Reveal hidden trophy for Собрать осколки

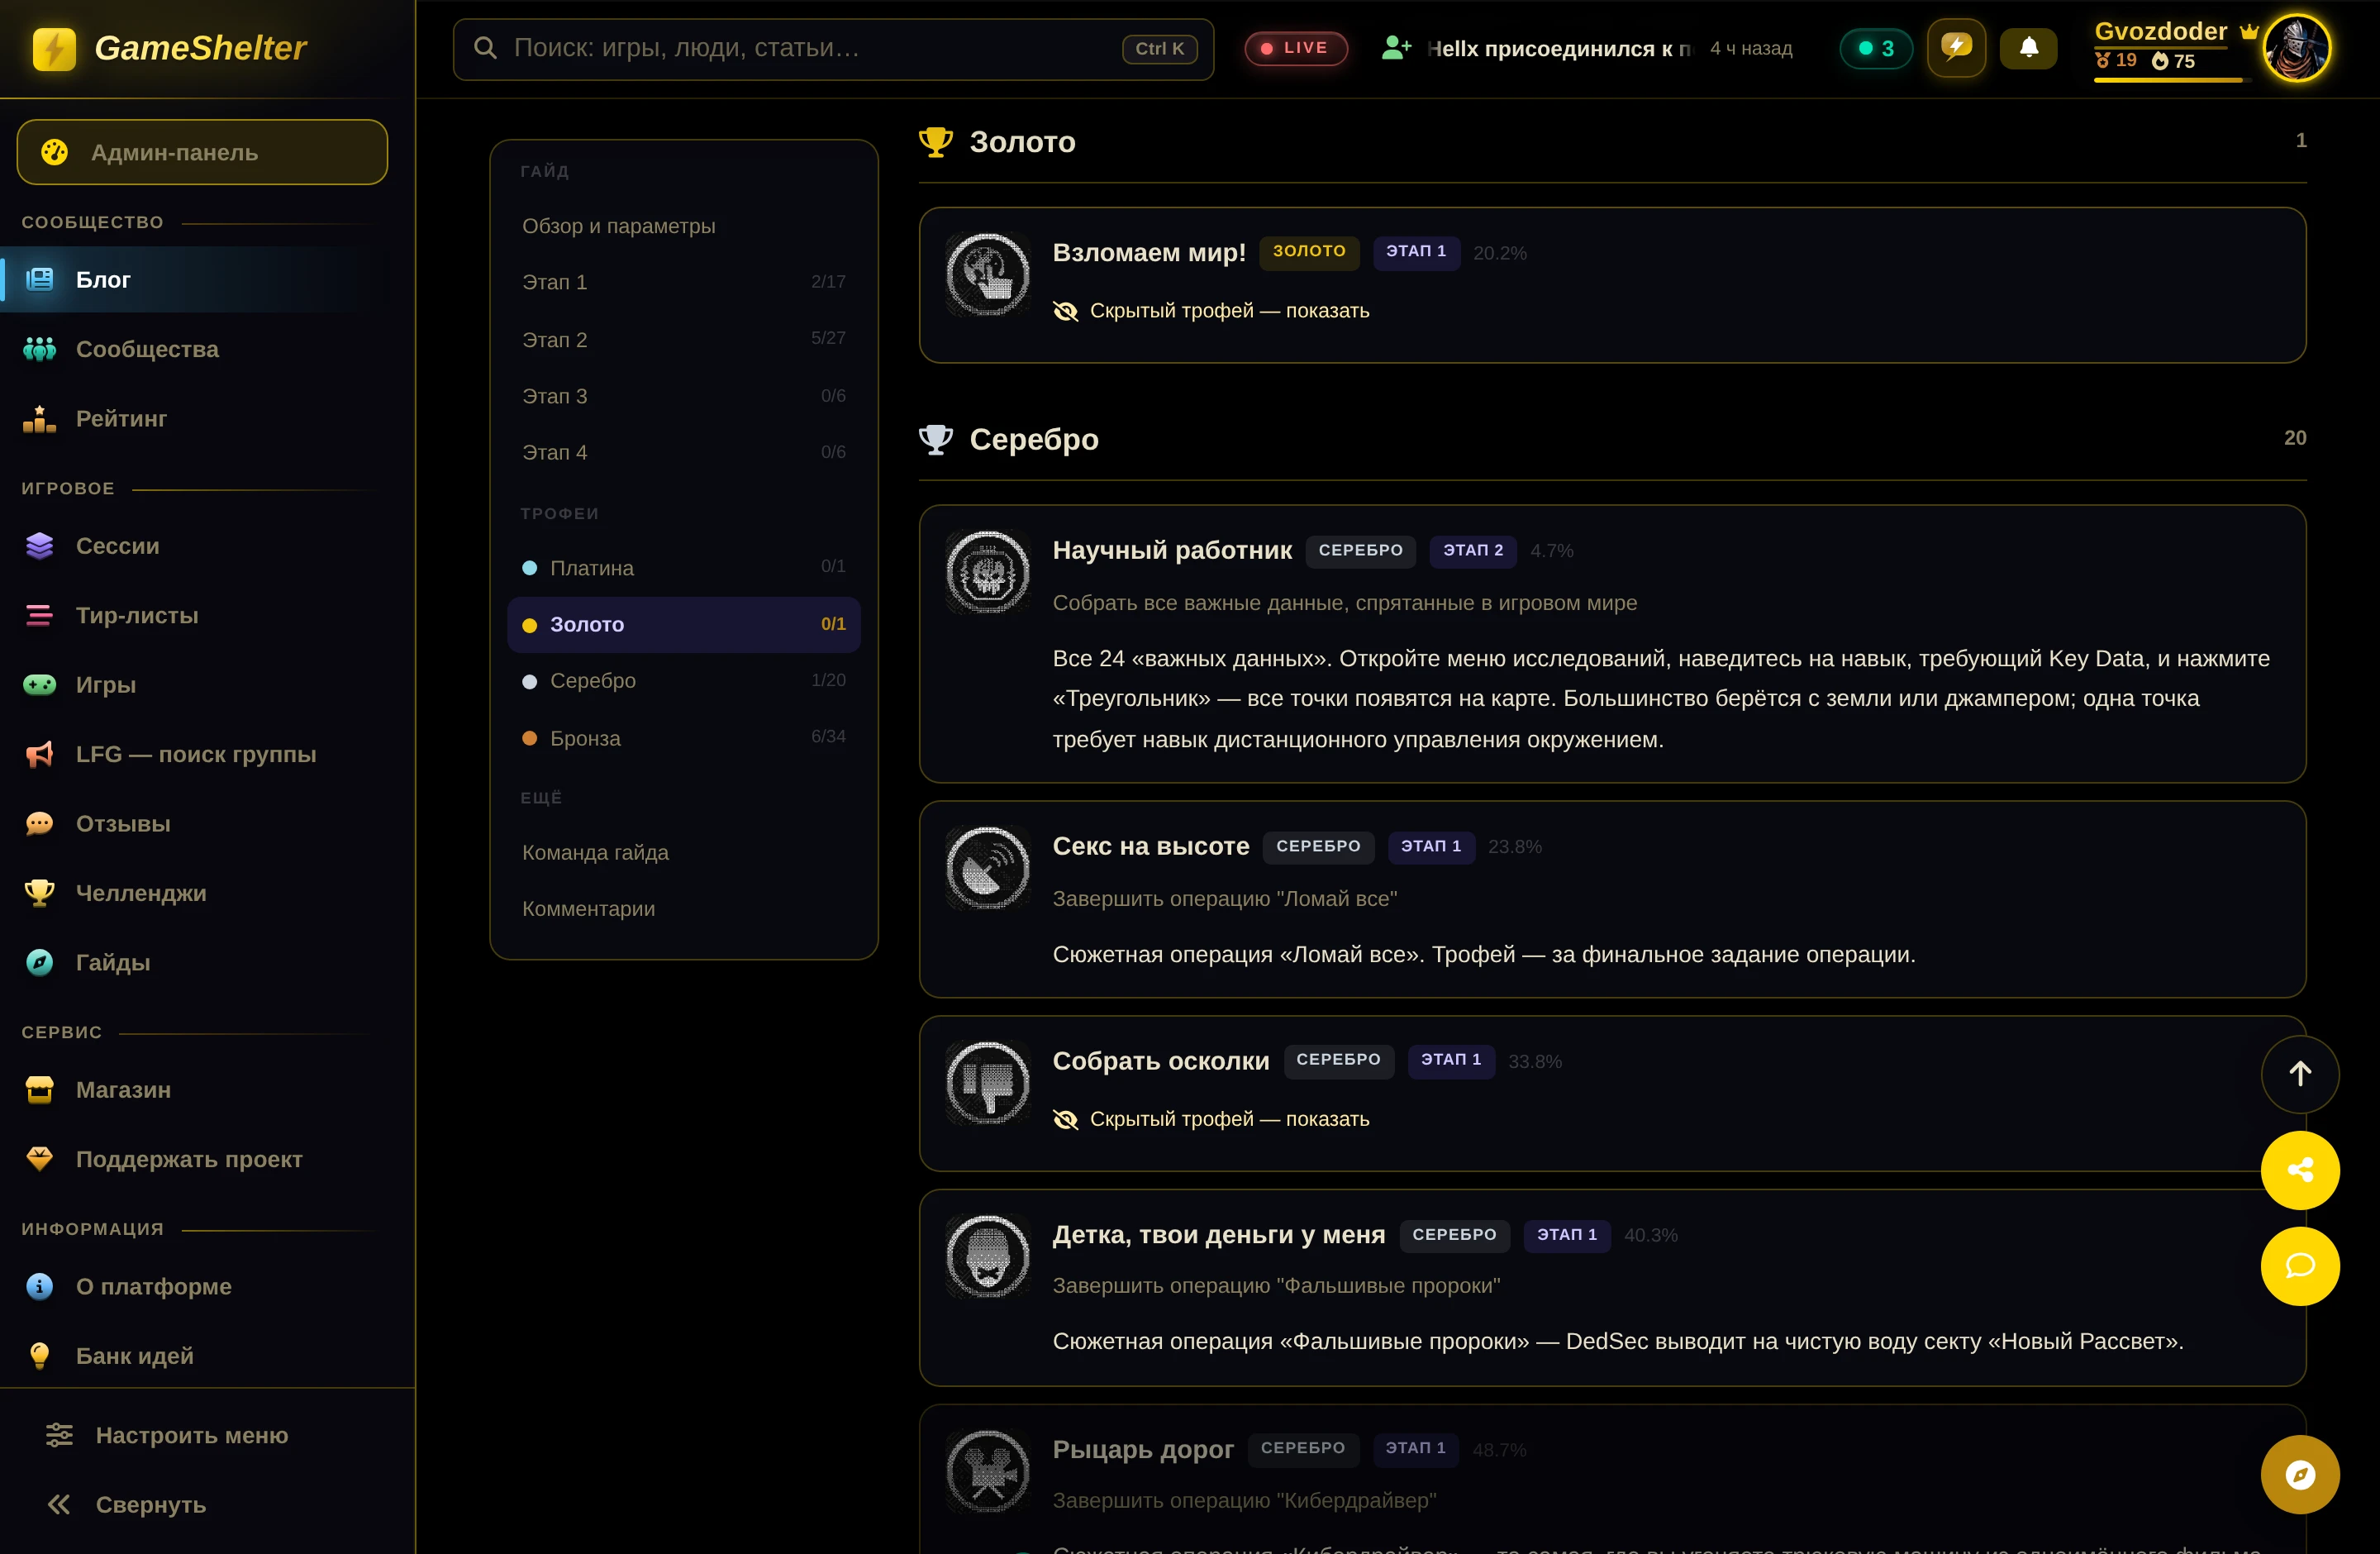point(1211,1119)
